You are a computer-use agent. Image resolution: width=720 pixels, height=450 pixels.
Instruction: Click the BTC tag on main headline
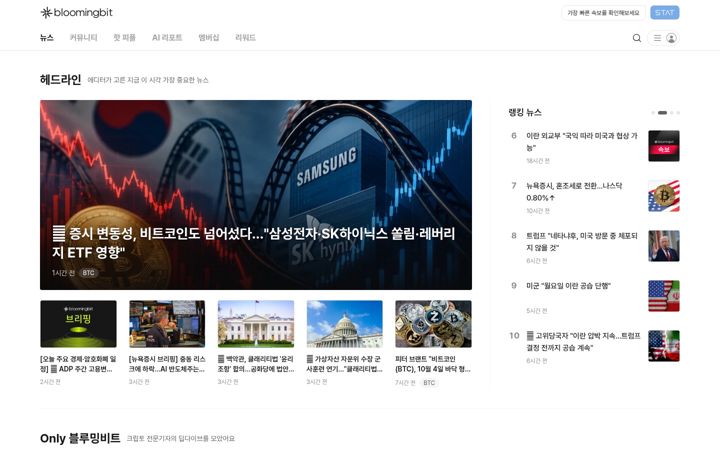tap(88, 273)
